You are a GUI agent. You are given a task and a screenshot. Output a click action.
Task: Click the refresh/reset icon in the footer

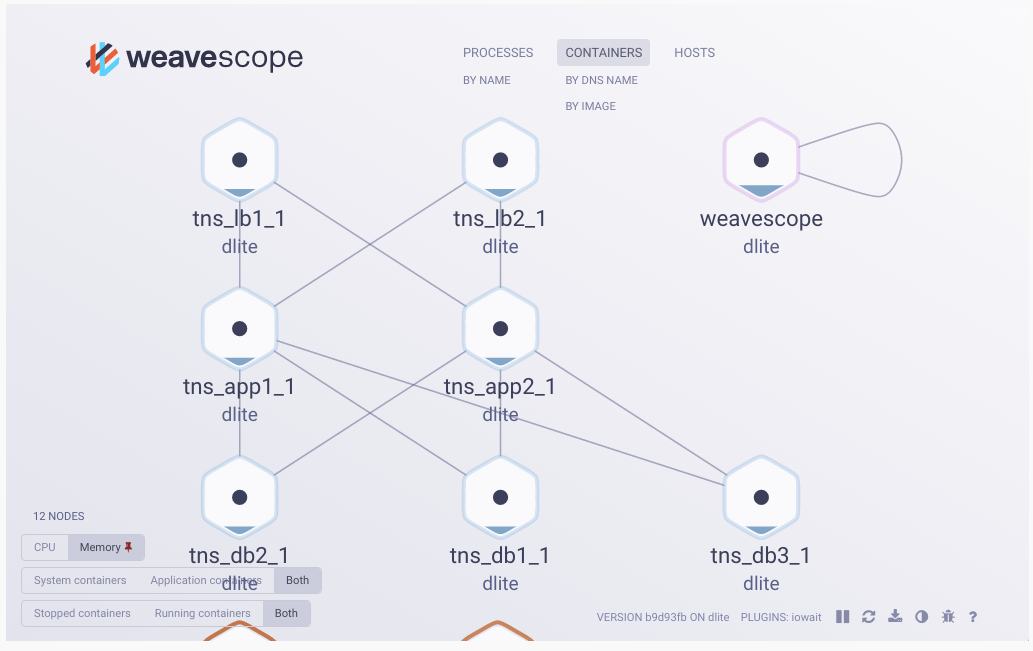(x=868, y=617)
